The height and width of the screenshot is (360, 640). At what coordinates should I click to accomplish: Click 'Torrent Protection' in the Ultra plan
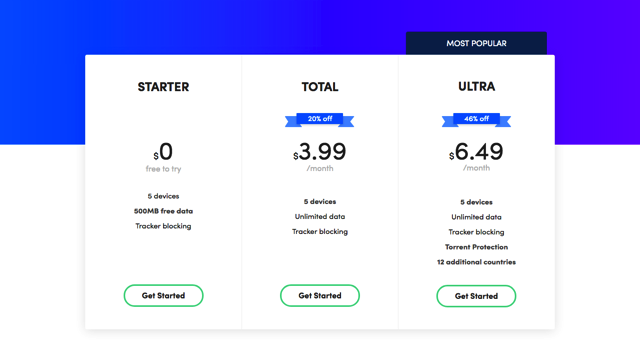coord(476,247)
